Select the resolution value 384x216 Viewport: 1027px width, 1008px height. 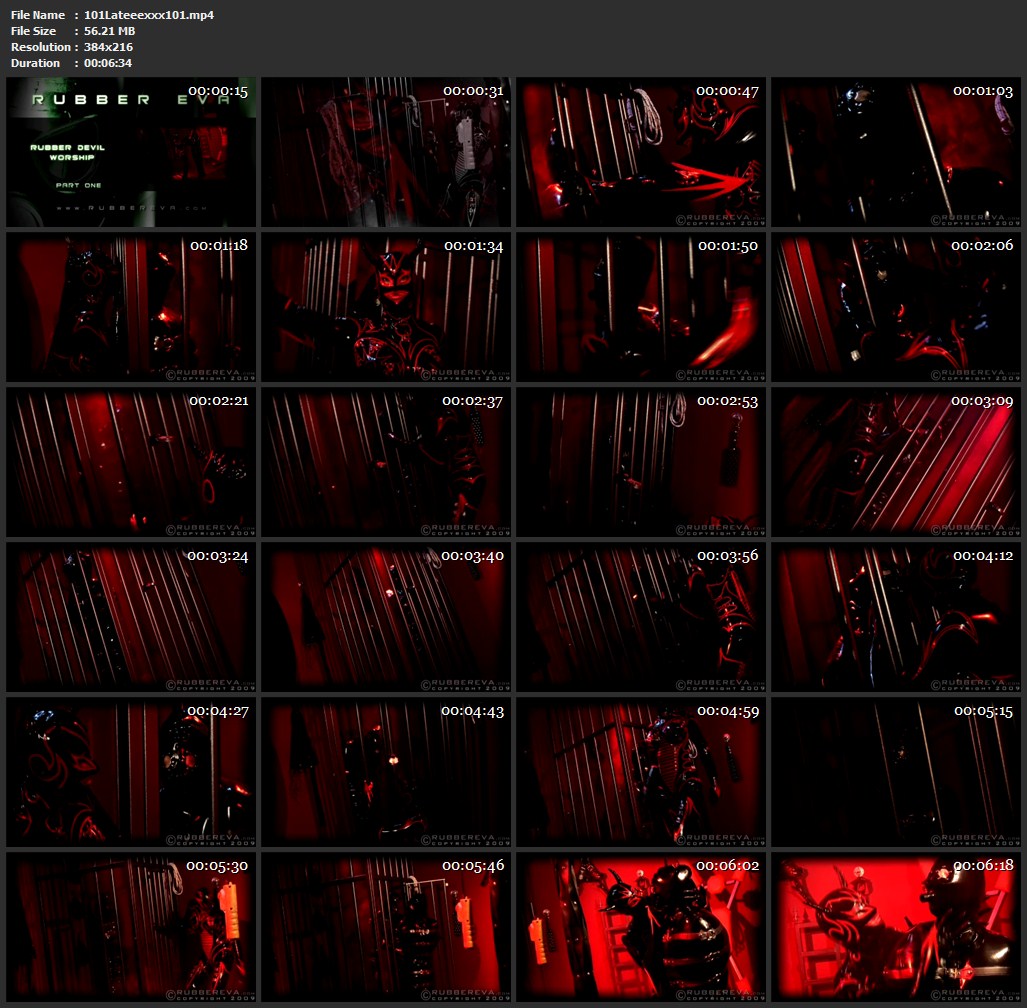(x=108, y=47)
